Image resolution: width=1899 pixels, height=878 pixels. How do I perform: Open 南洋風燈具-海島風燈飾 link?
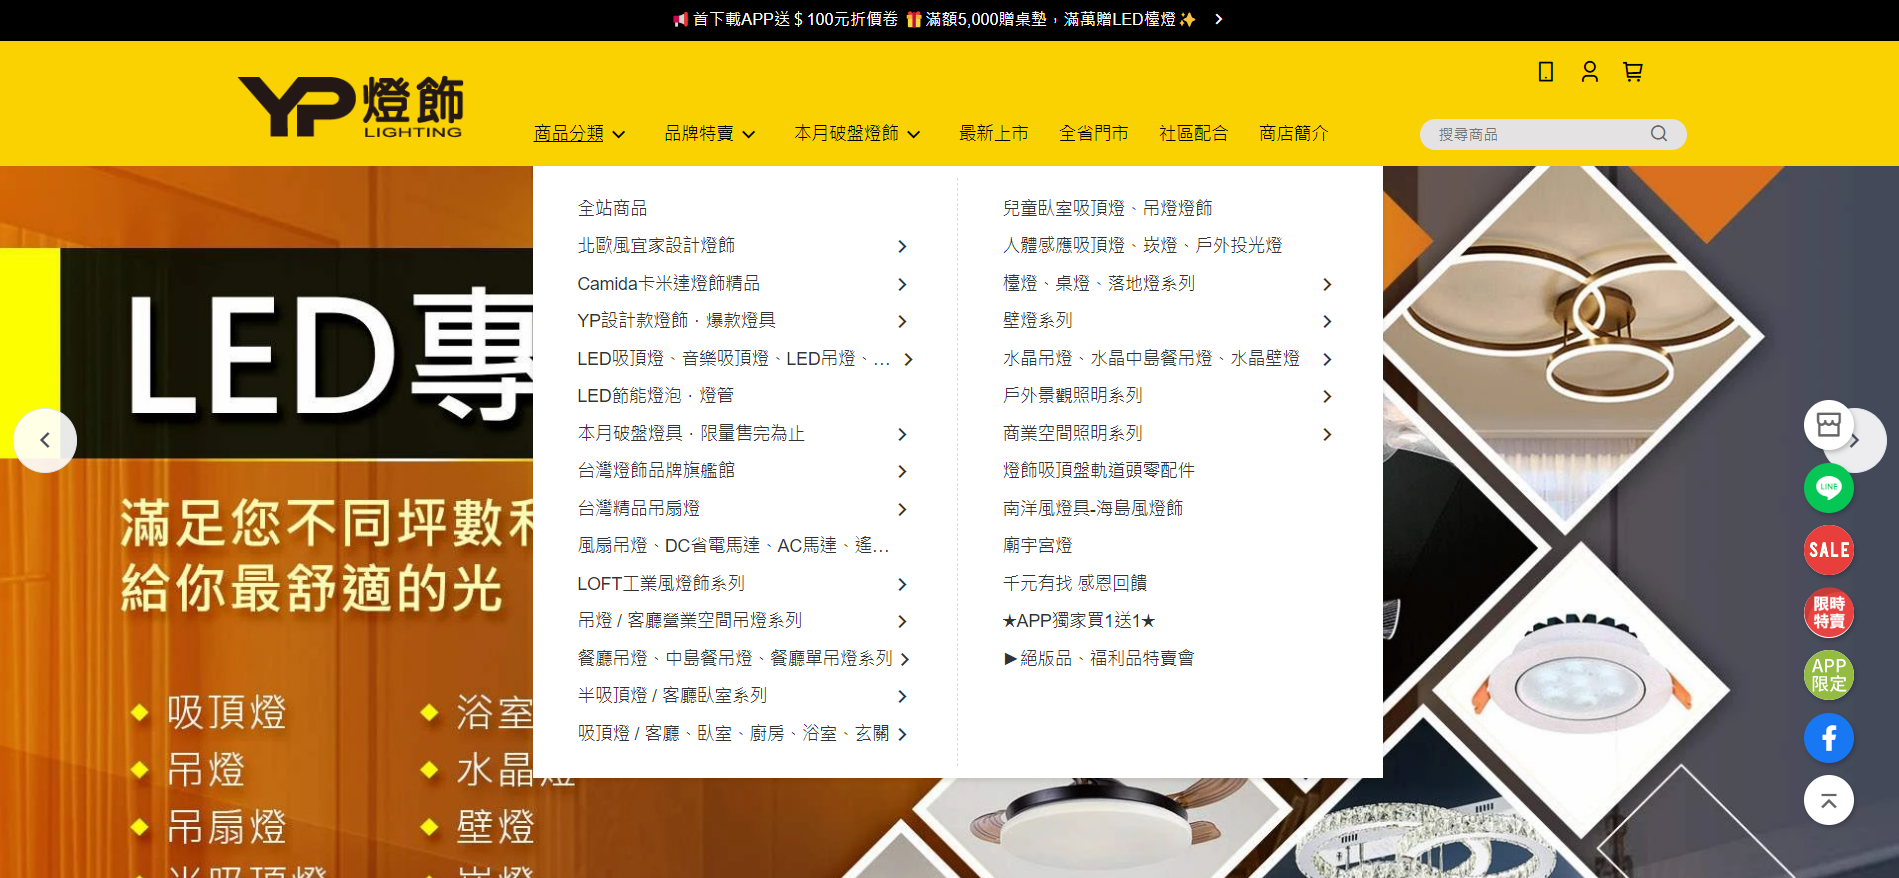[1093, 509]
